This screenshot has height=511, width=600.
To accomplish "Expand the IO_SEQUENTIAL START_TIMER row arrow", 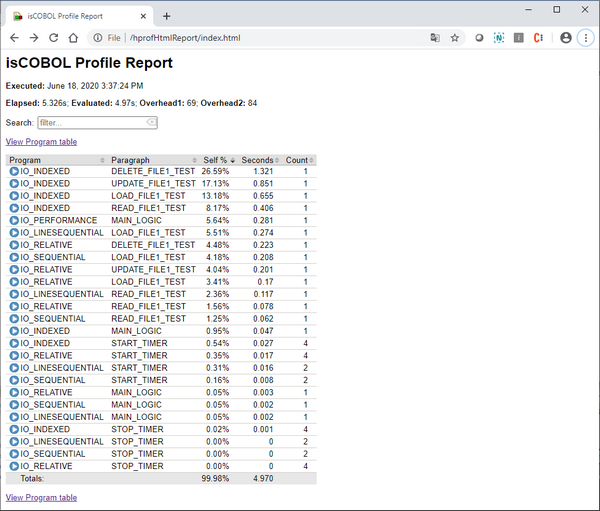I will 14,380.
